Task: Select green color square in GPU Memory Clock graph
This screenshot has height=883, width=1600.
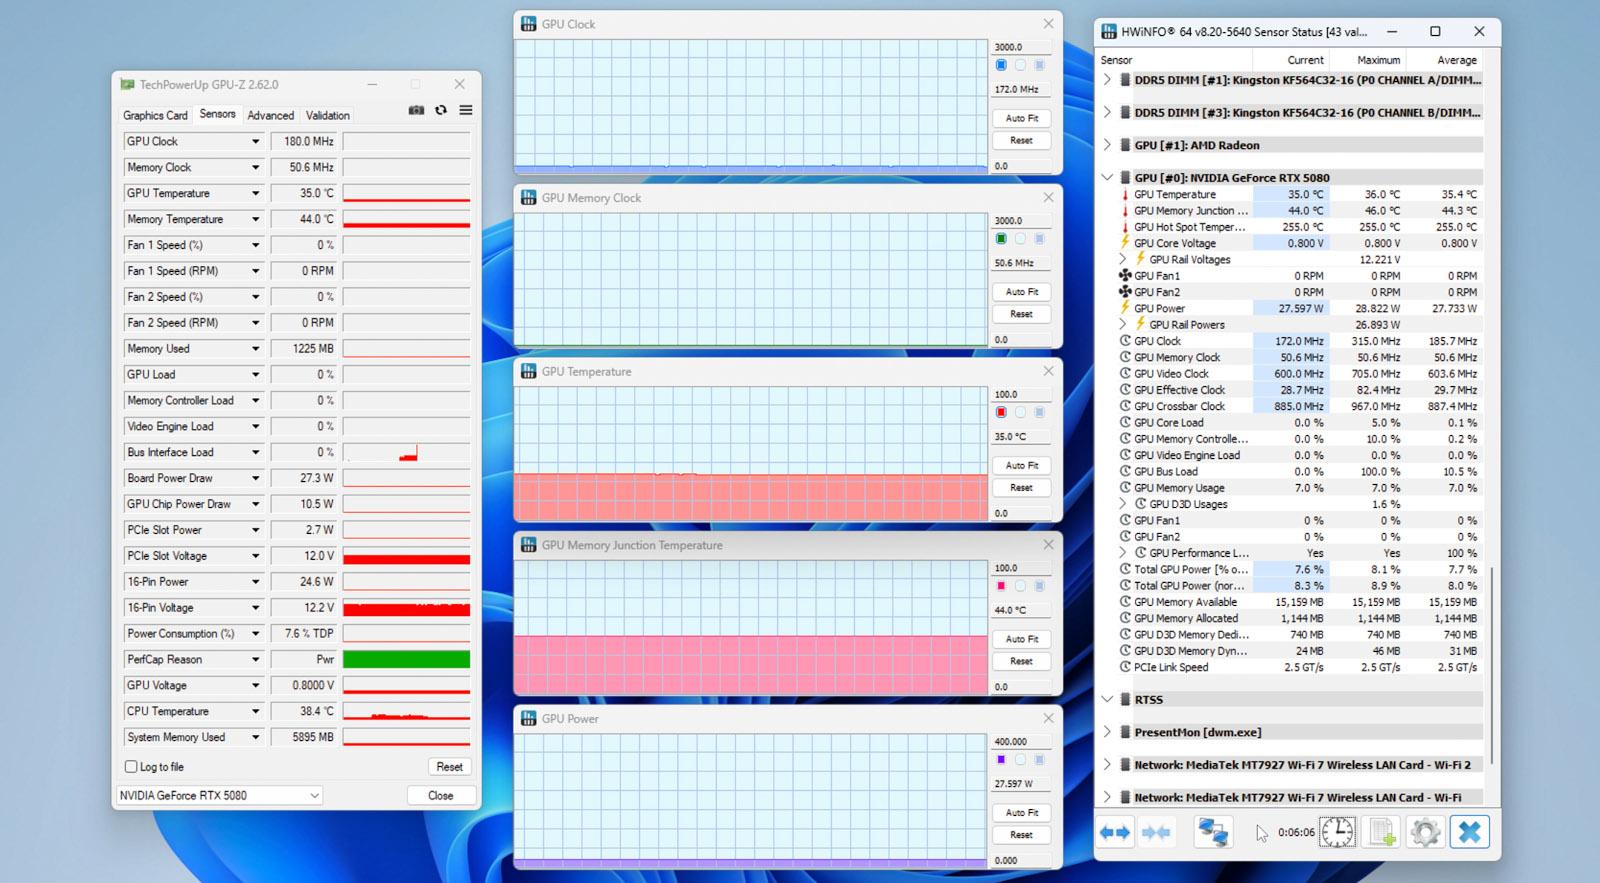Action: pos(1001,239)
